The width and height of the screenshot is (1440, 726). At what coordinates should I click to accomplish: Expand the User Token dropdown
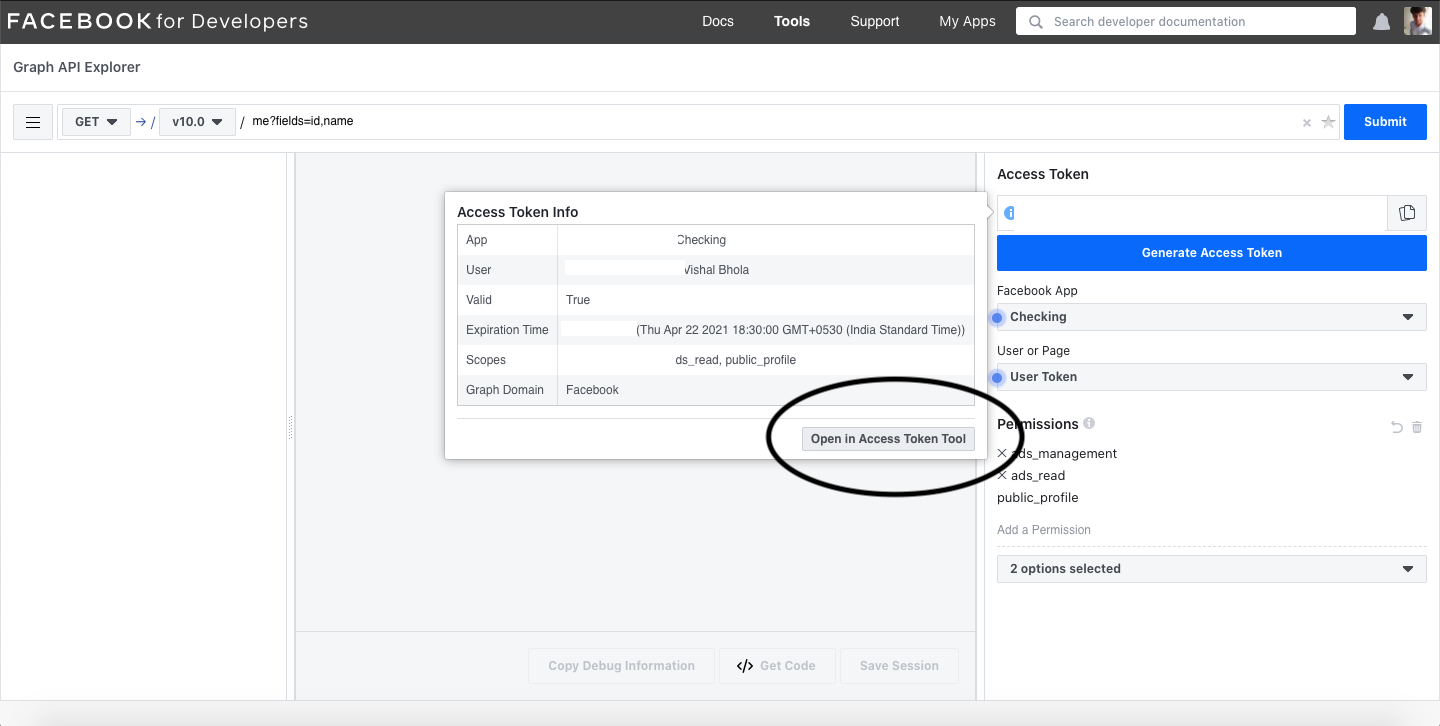tap(1211, 377)
